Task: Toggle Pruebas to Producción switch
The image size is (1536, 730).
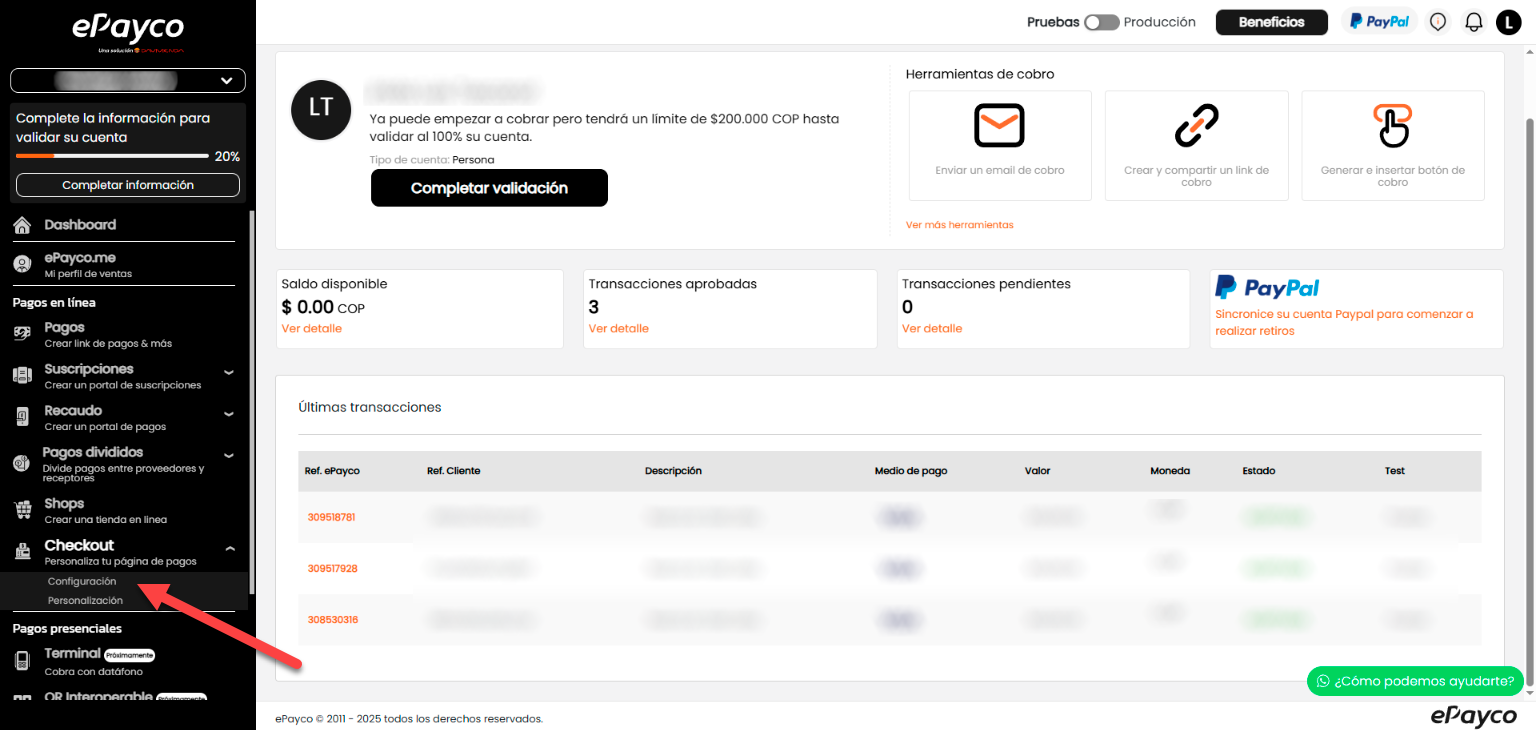Action: (x=1101, y=22)
